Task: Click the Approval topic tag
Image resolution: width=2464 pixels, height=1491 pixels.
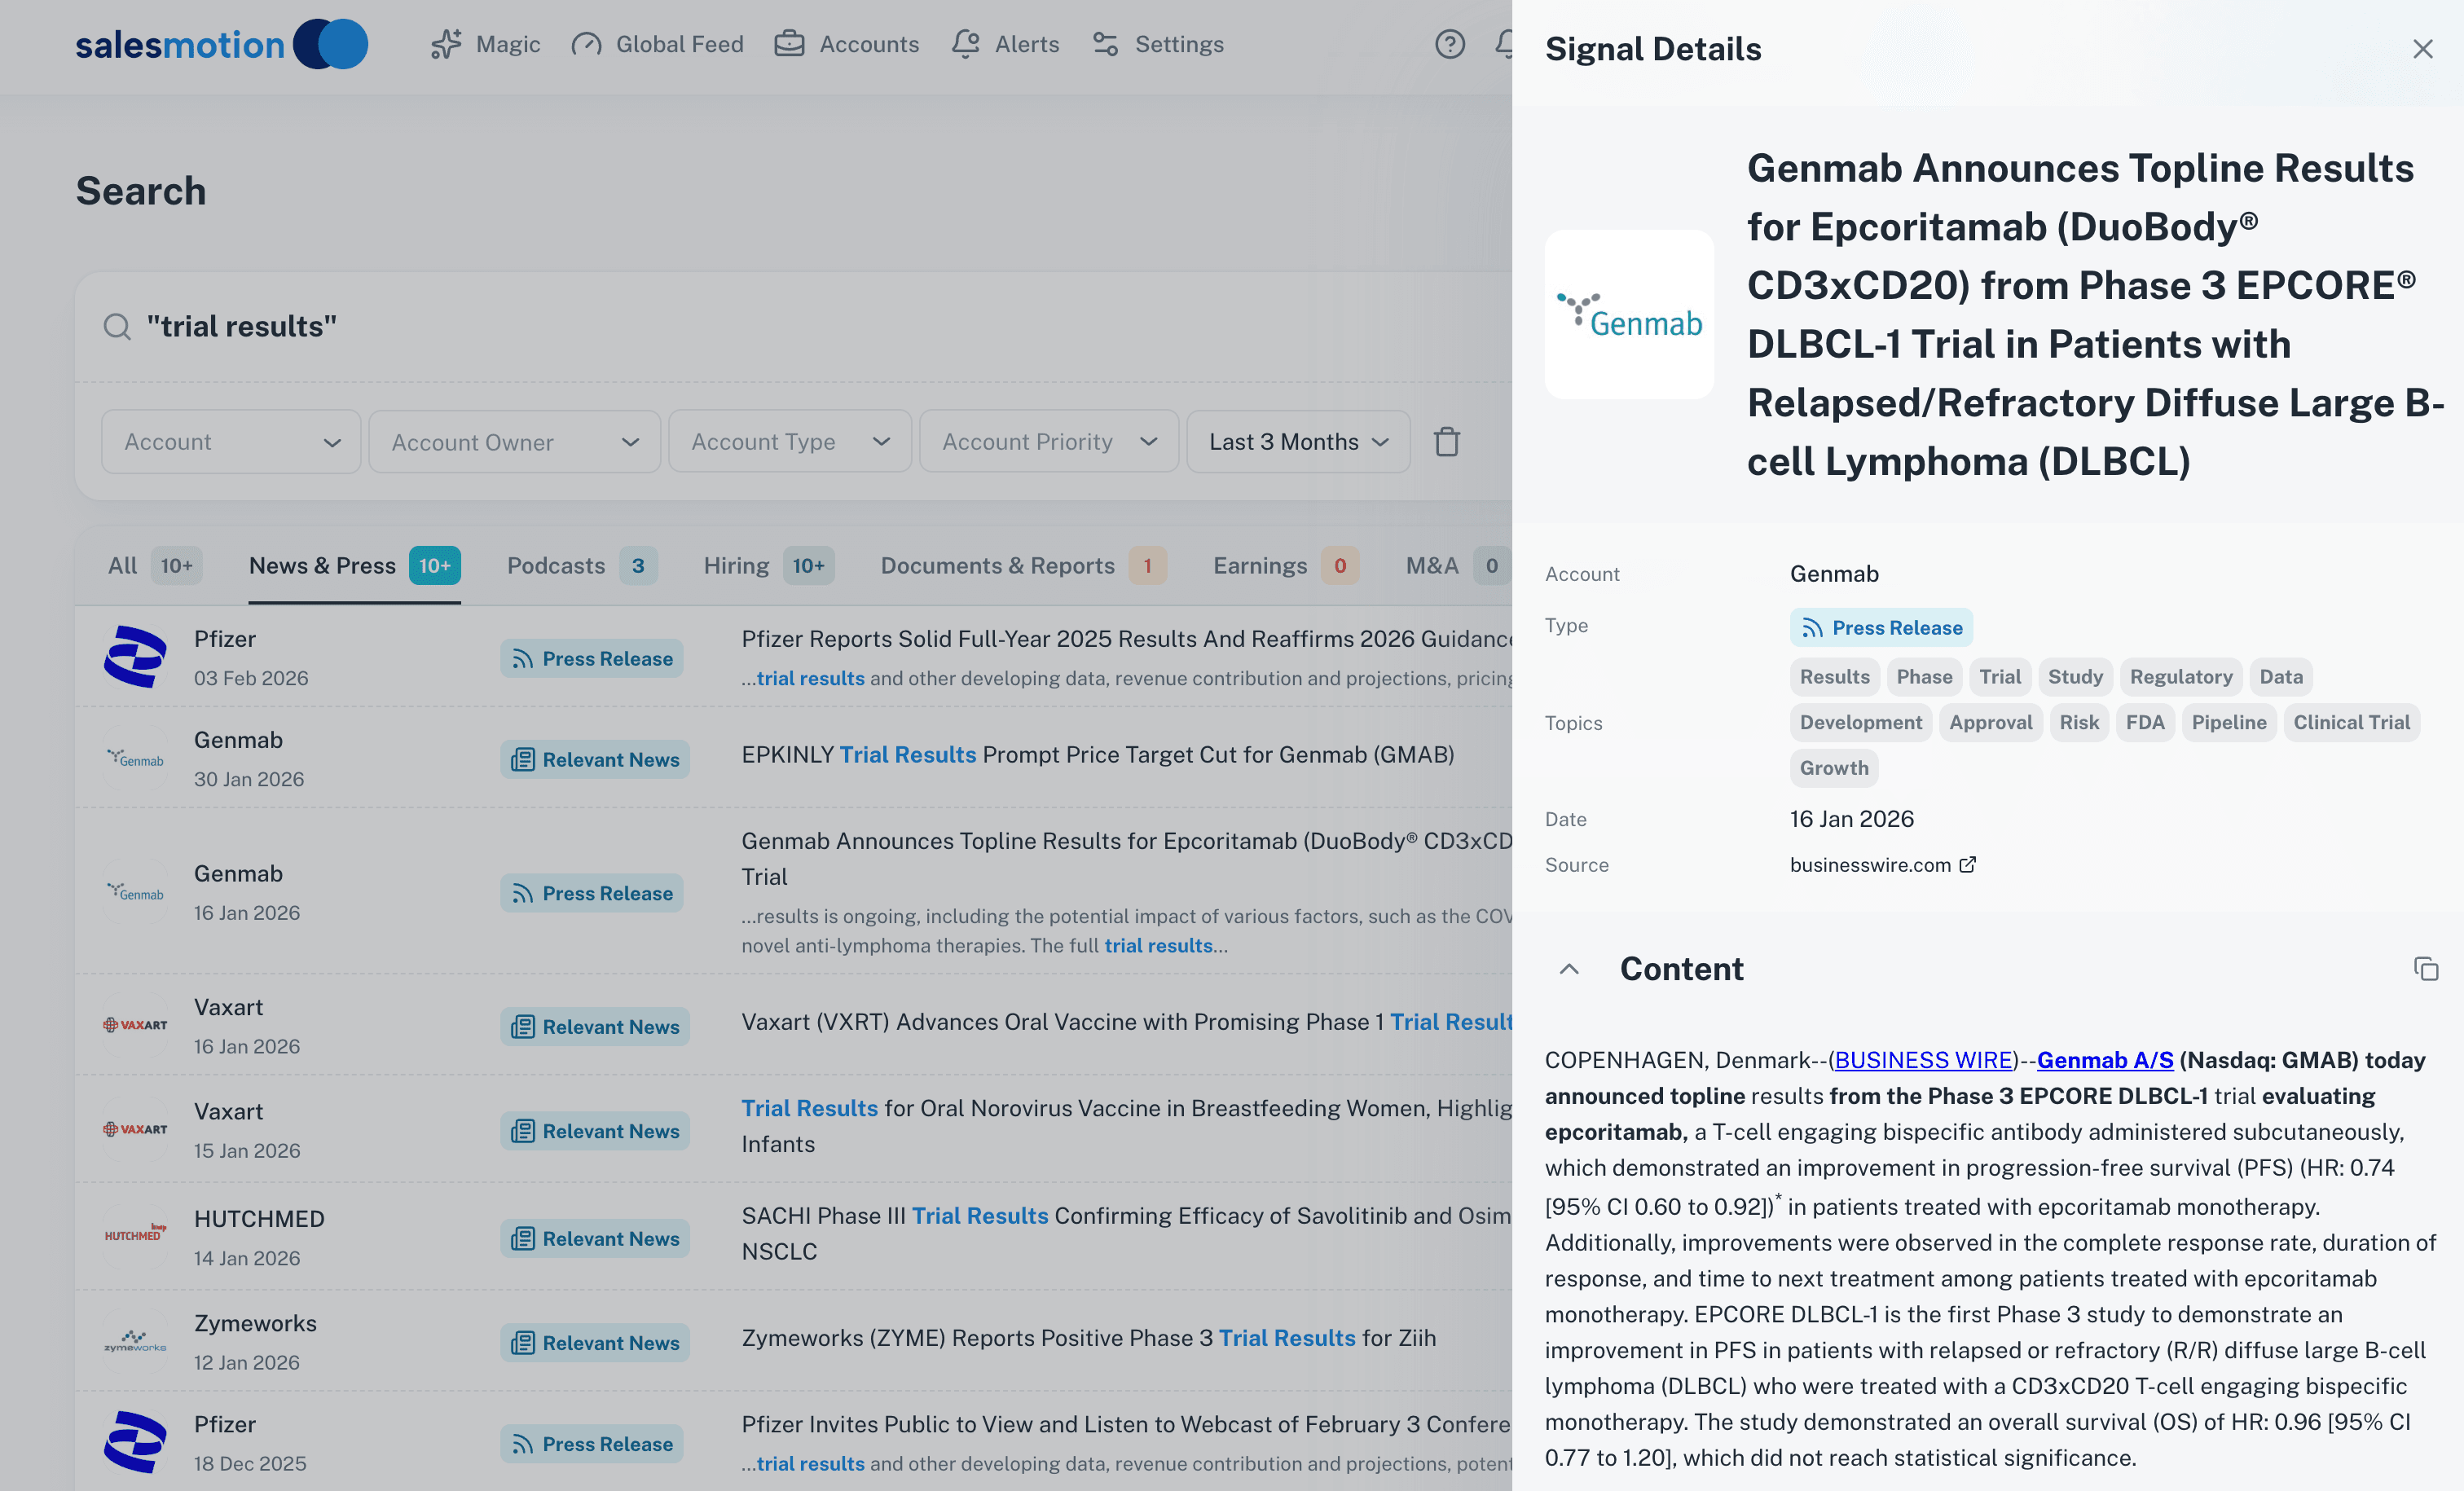Action: [1990, 722]
